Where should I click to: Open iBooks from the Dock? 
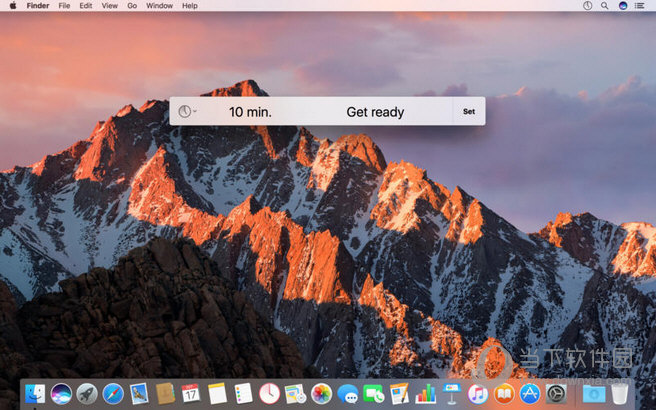(x=504, y=394)
